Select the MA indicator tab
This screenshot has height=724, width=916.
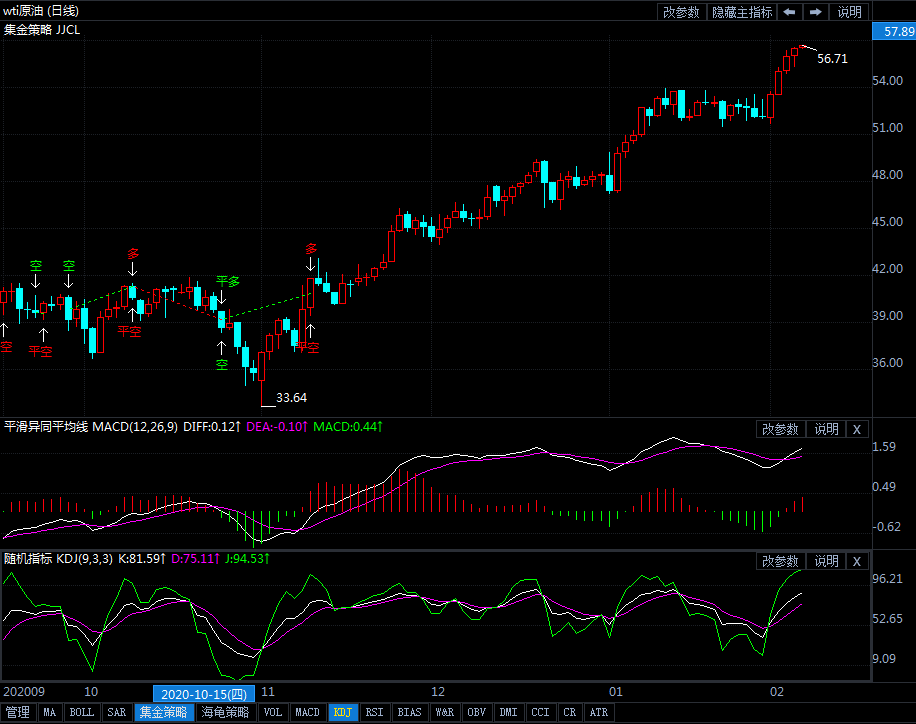[x=50, y=713]
